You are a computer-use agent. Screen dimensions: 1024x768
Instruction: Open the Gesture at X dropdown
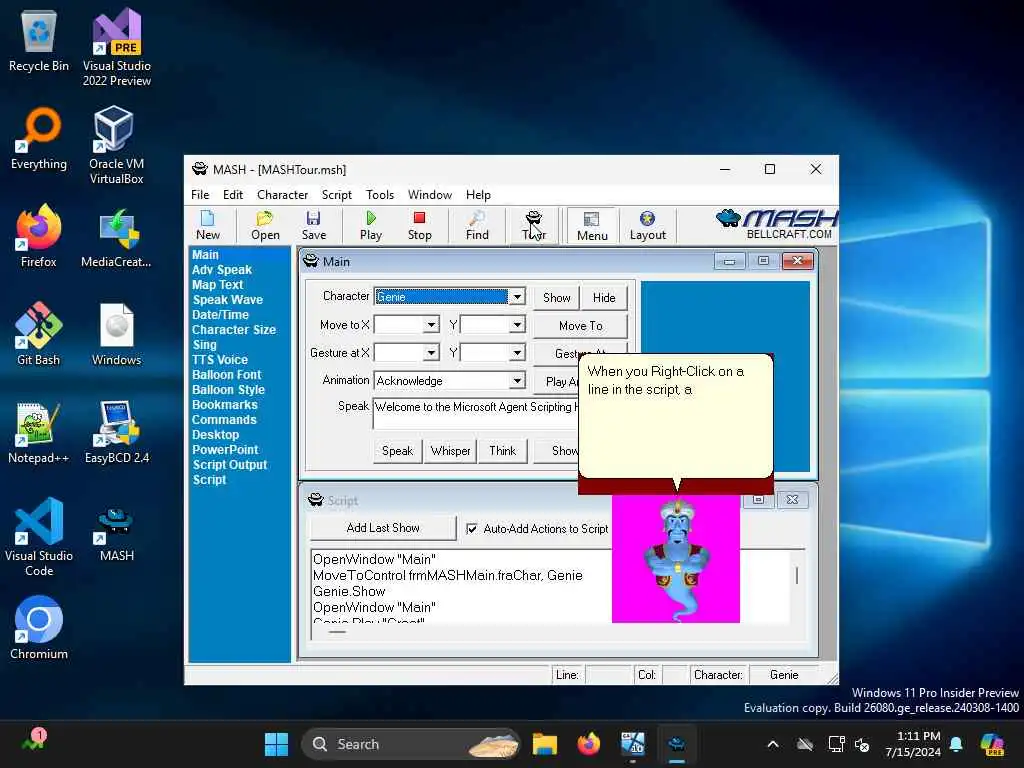coord(431,353)
